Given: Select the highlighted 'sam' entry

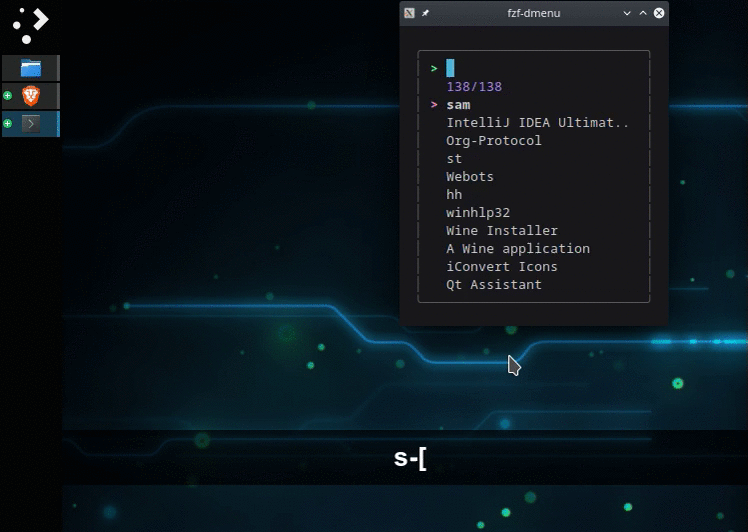Looking at the screenshot, I should point(459,105).
